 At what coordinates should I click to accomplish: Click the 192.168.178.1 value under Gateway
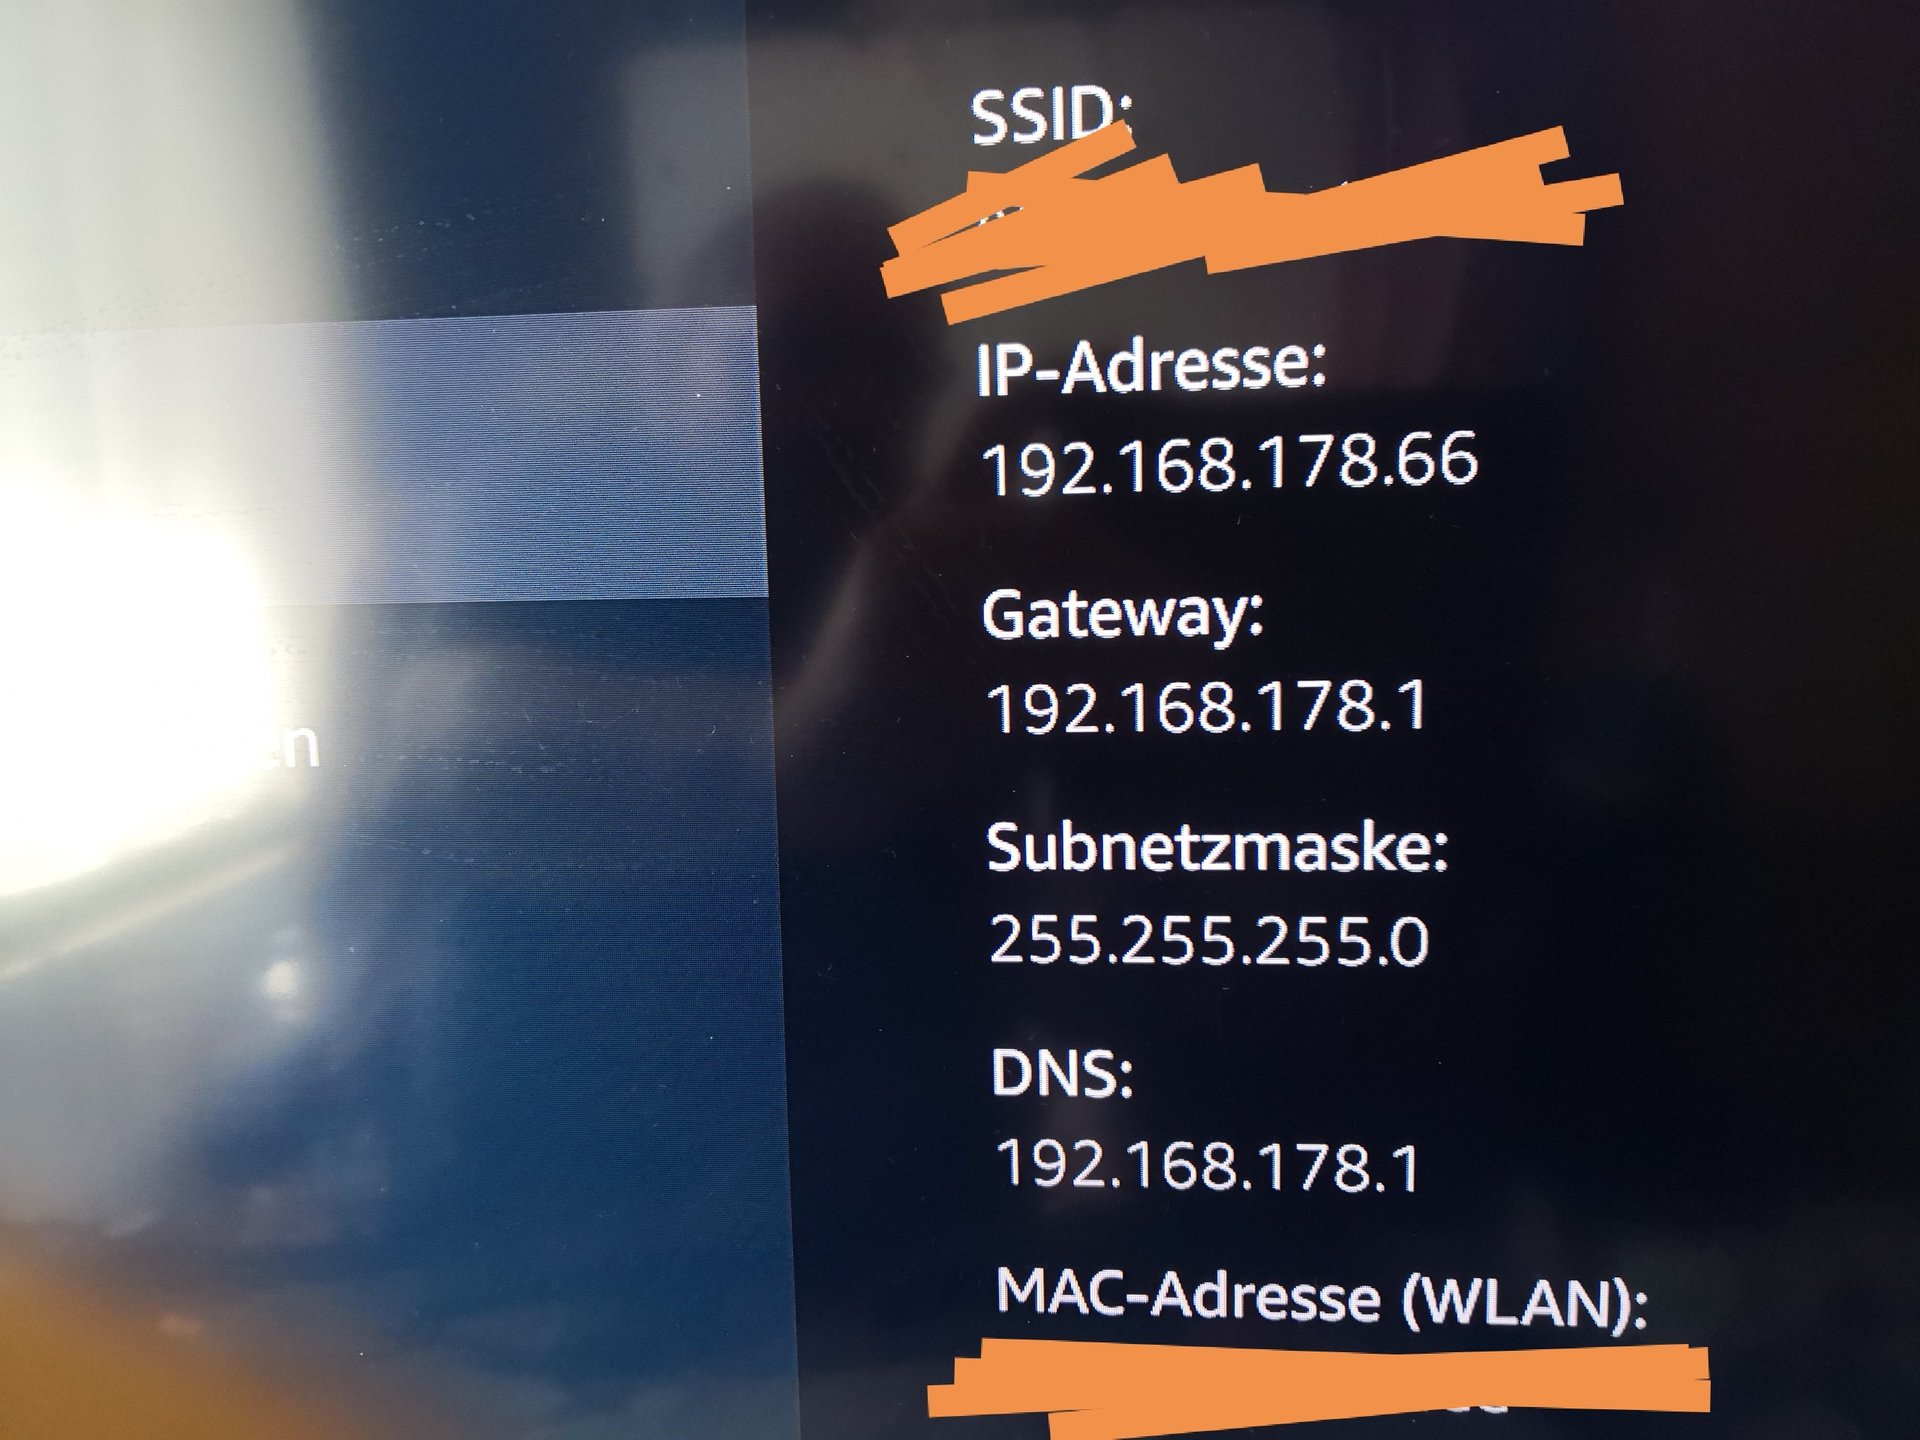click(x=1207, y=705)
